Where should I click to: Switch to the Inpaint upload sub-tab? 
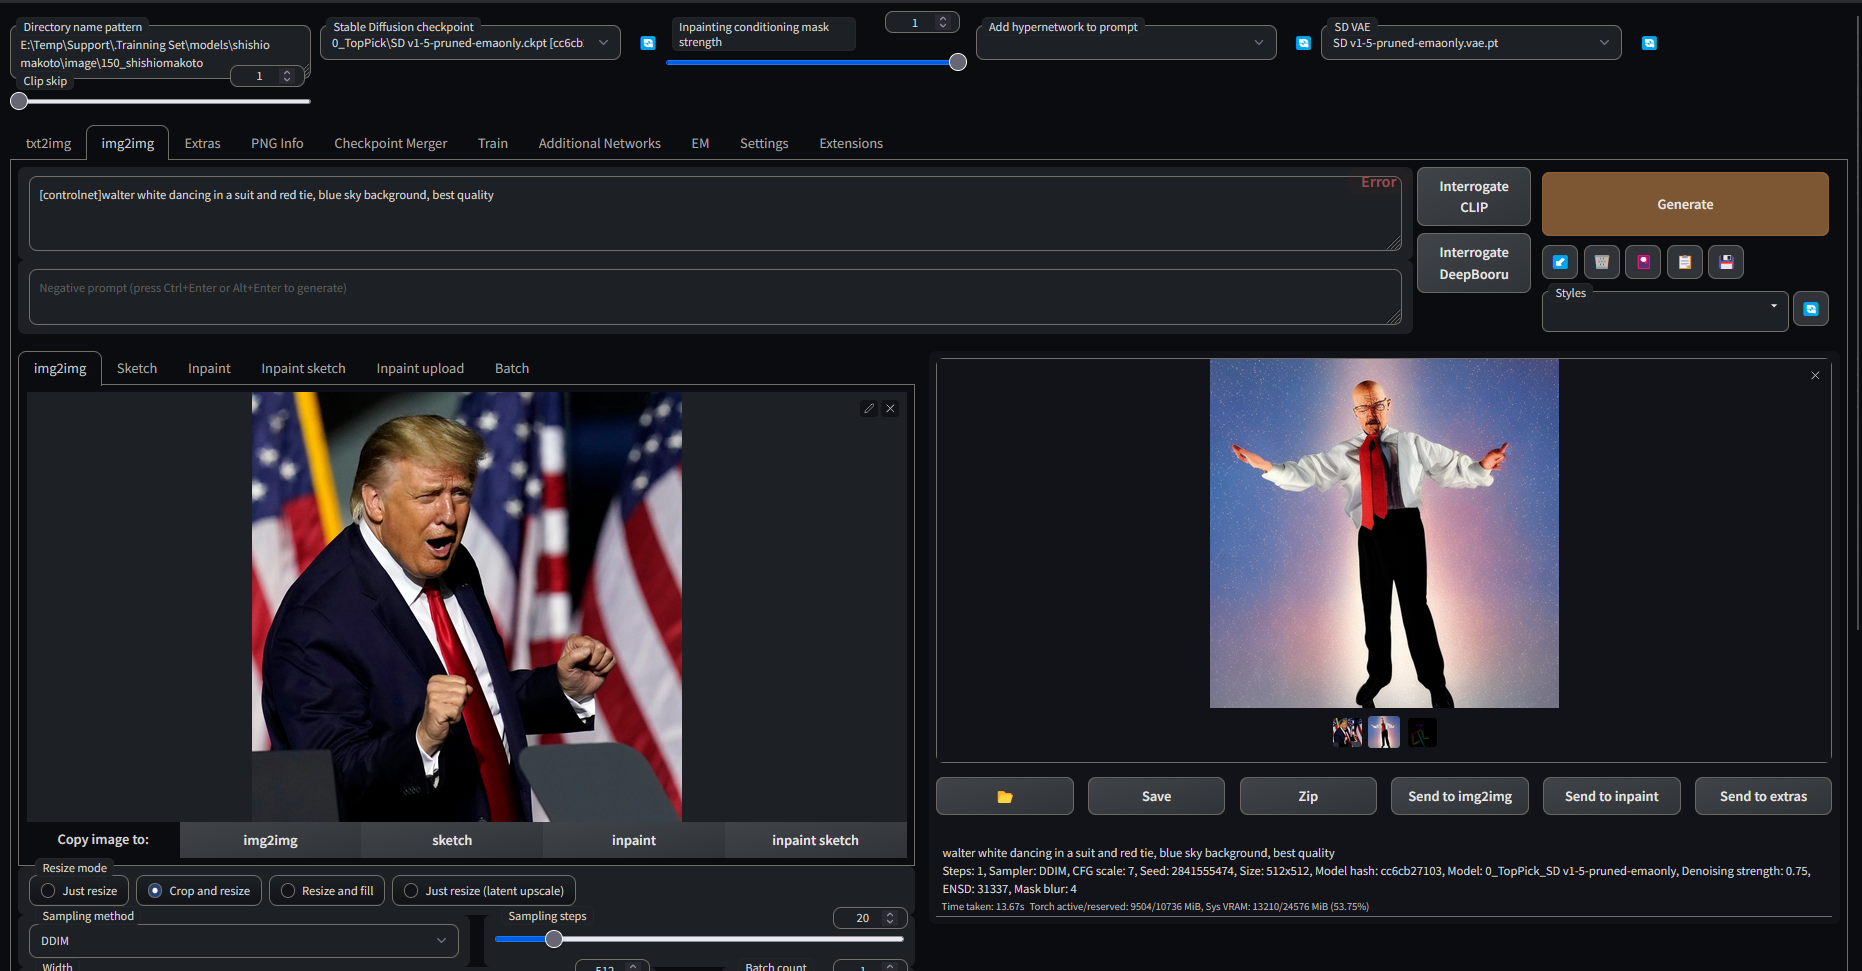pos(420,368)
